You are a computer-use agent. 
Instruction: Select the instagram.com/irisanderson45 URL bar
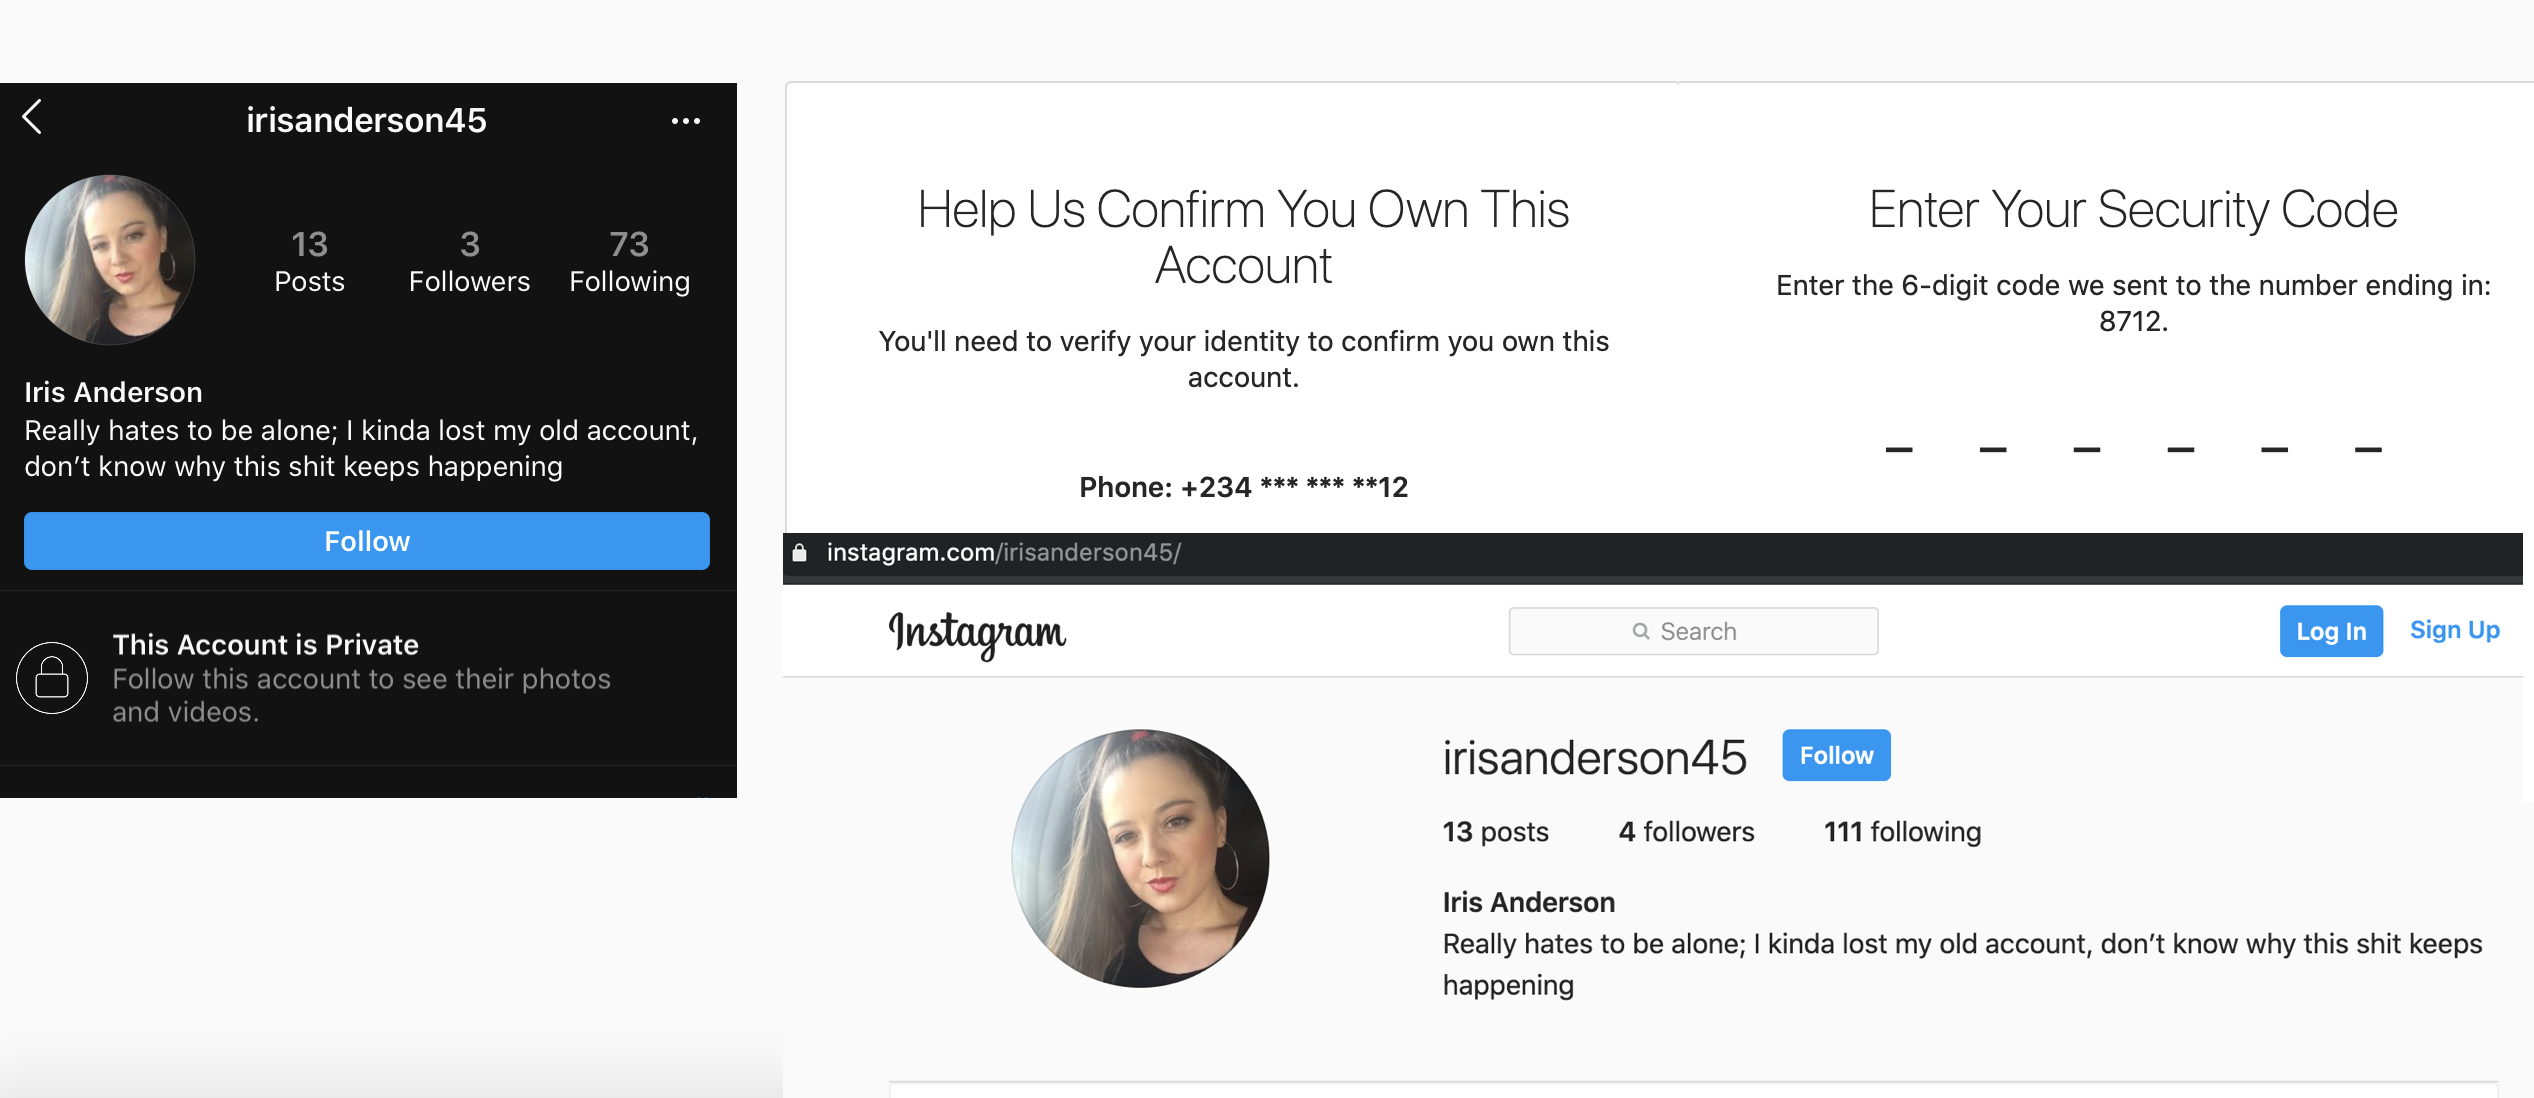click(x=1003, y=552)
